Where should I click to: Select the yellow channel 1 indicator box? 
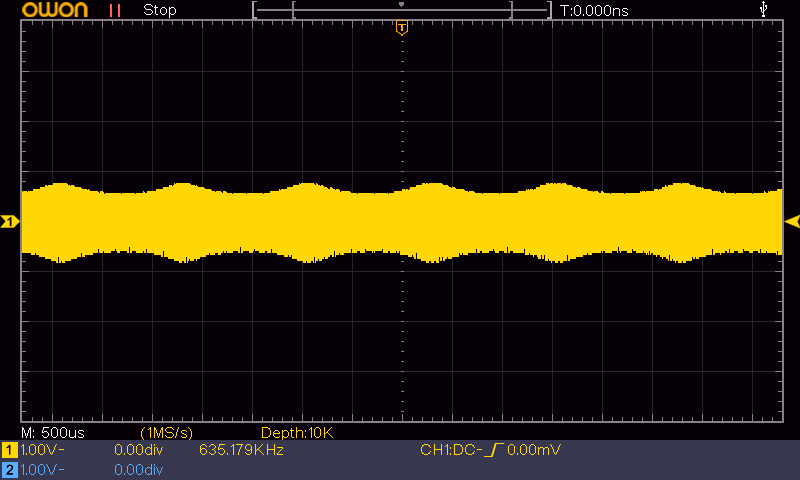click(x=9, y=451)
